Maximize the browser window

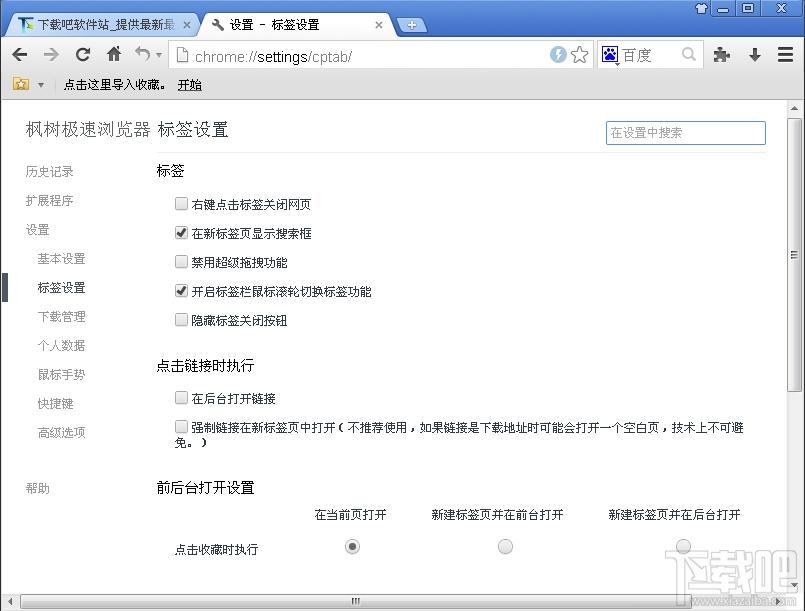pyautogui.click(x=748, y=8)
